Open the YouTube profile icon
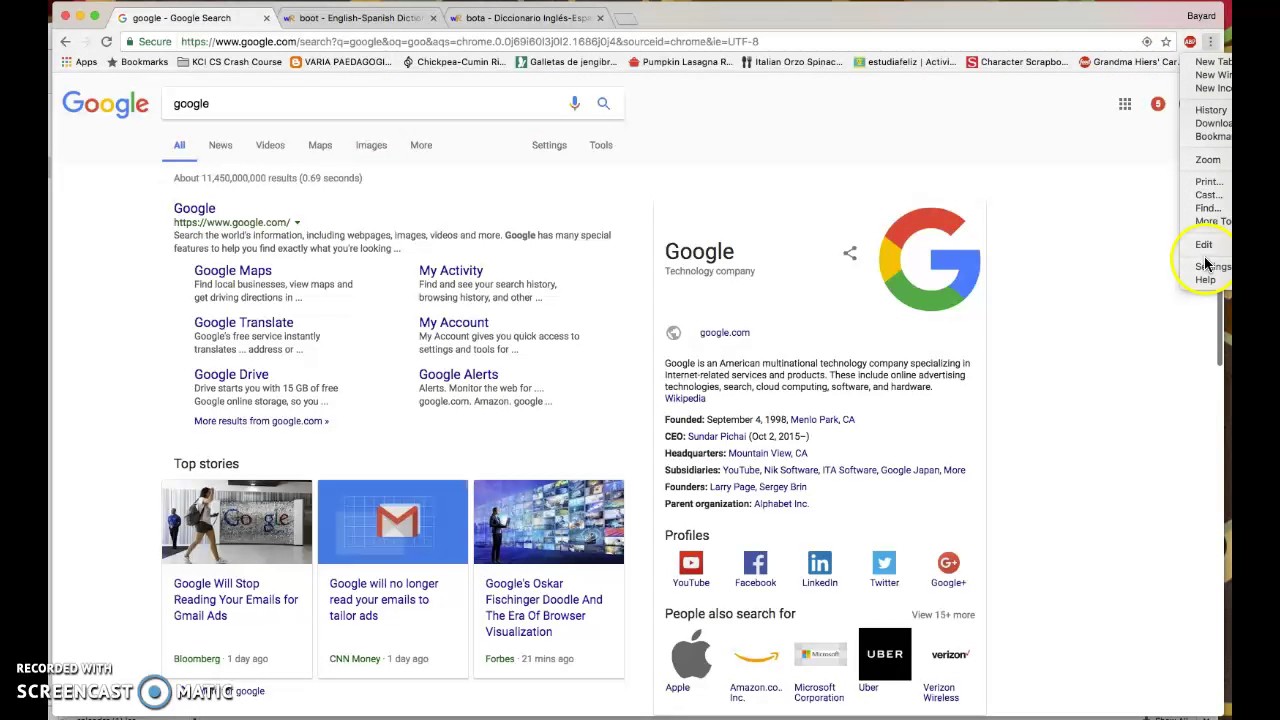The width and height of the screenshot is (1280, 720). [691, 563]
